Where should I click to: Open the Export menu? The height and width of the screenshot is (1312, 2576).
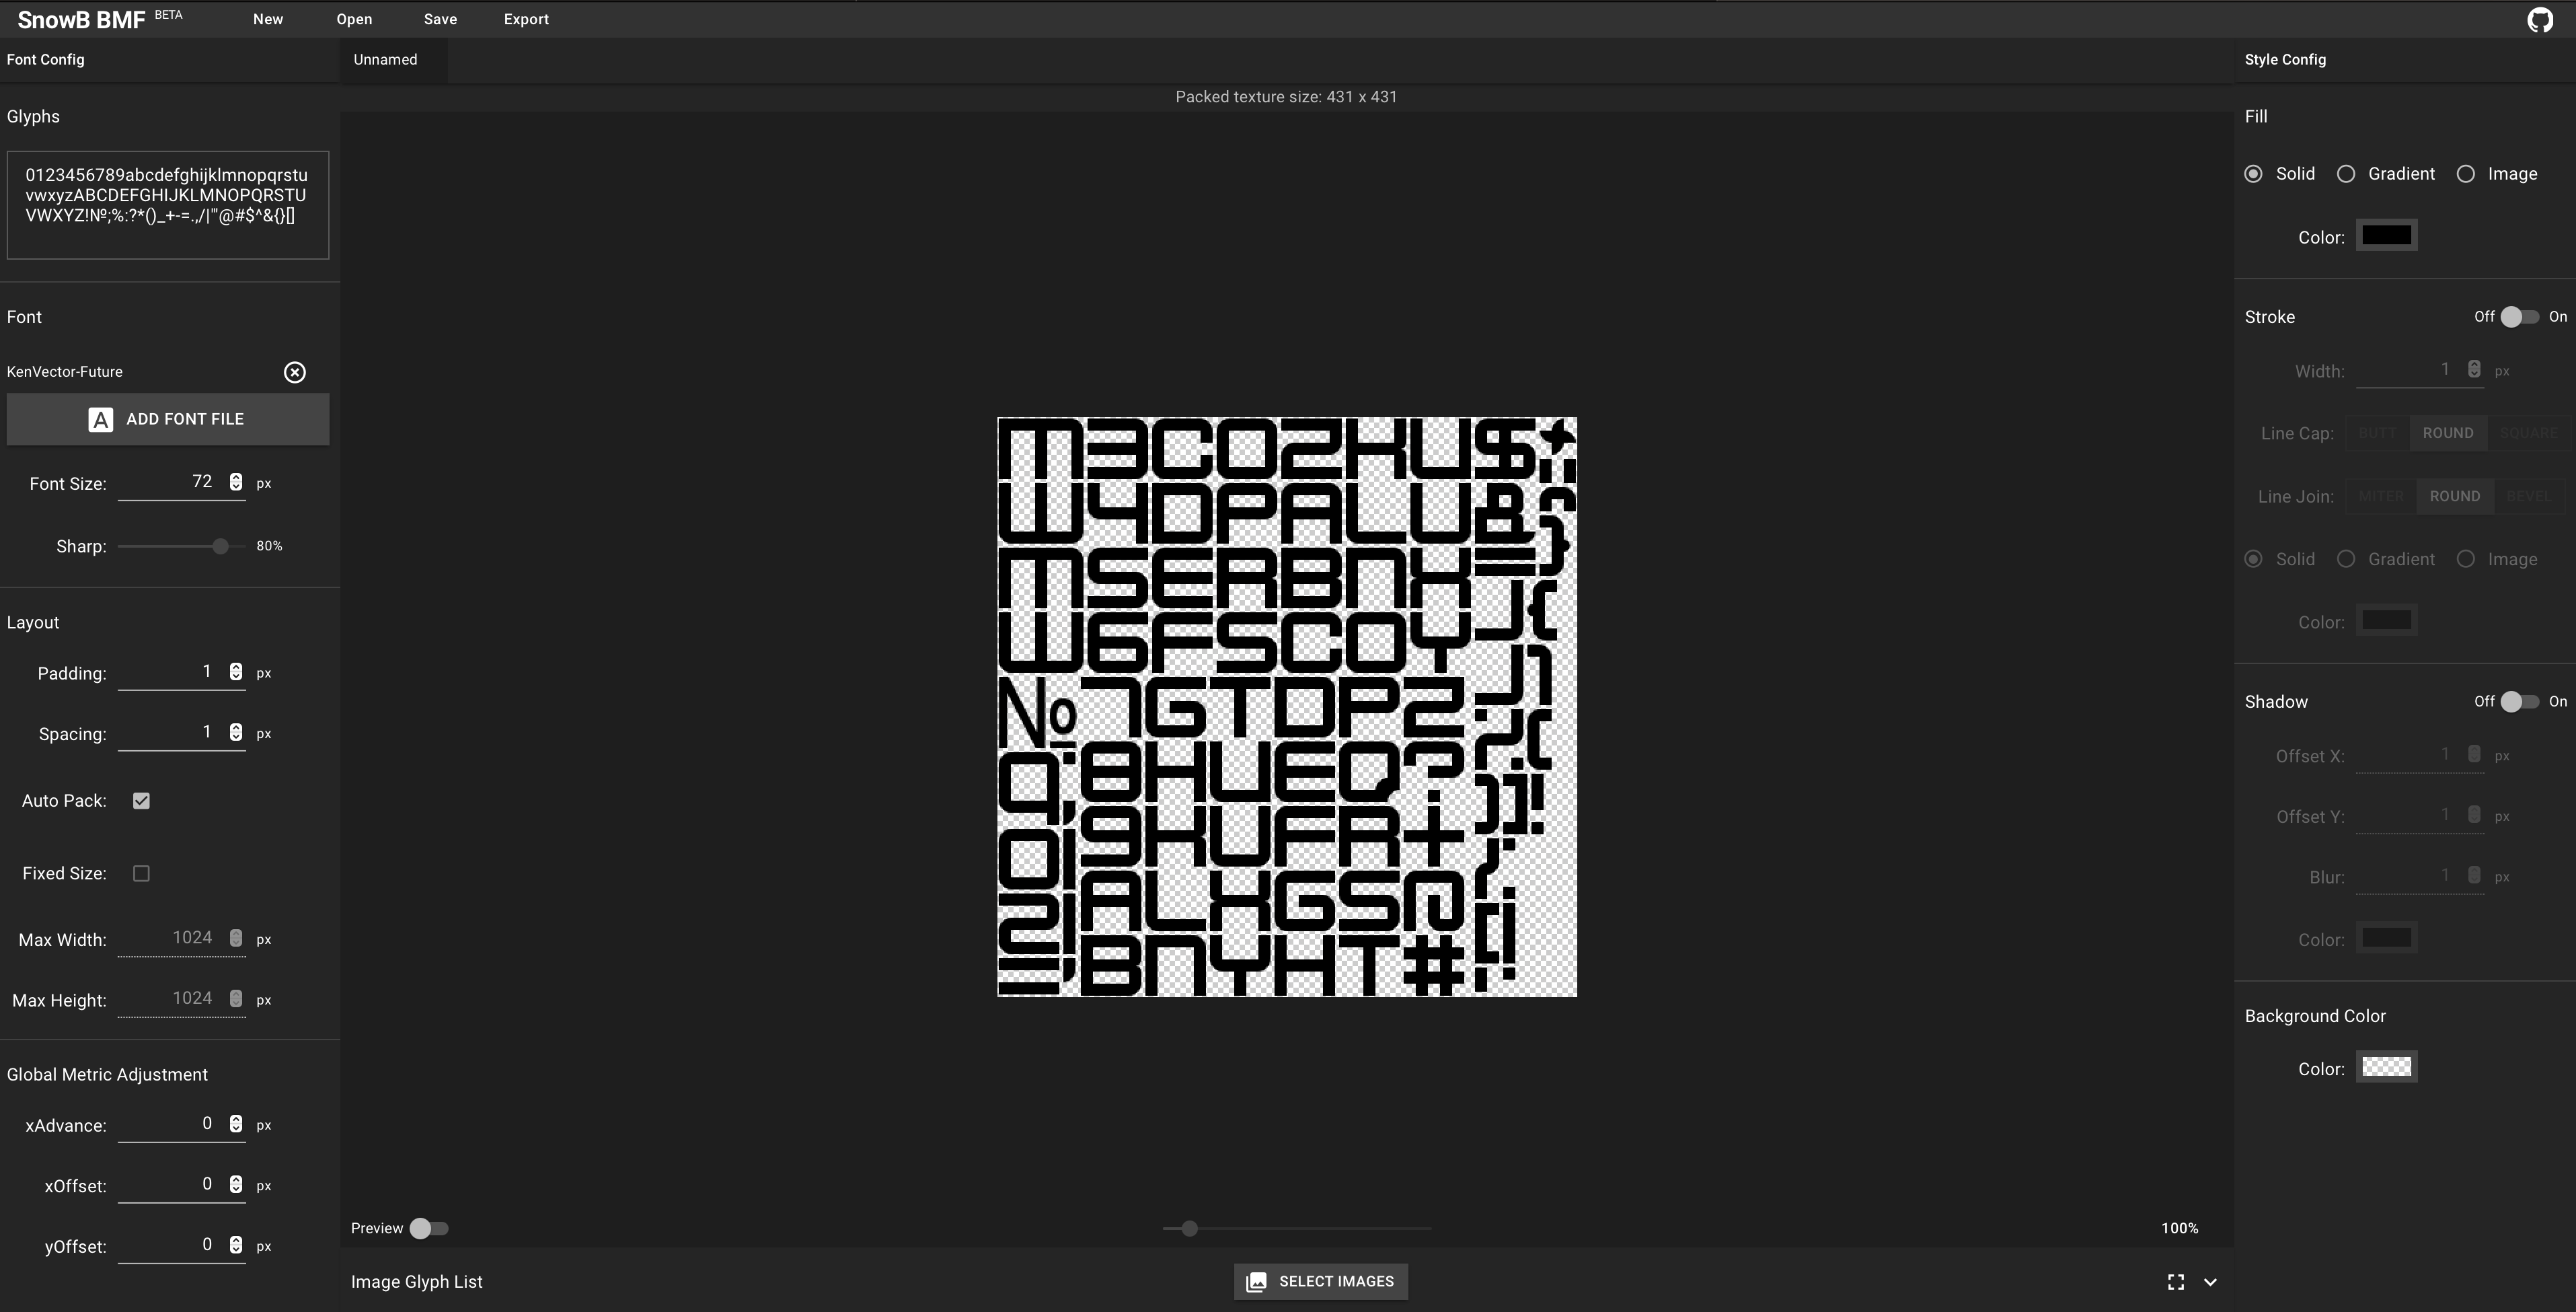pos(525,18)
